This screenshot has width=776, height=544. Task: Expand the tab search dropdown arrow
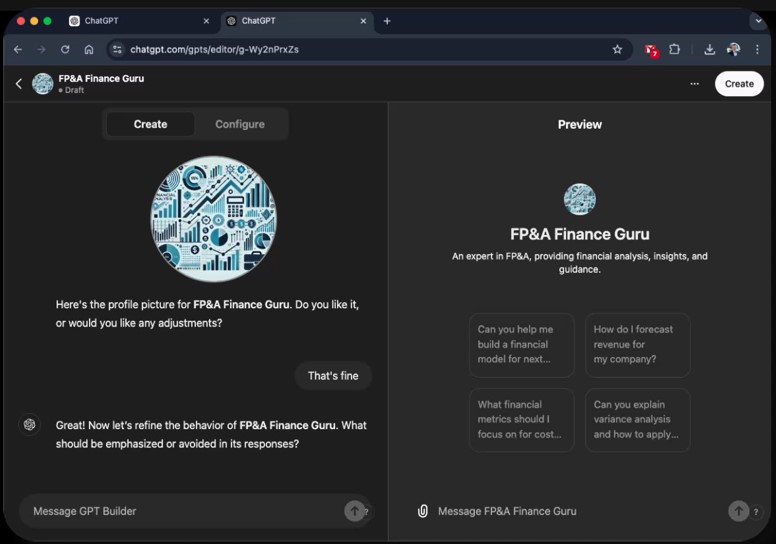pyautogui.click(x=757, y=21)
